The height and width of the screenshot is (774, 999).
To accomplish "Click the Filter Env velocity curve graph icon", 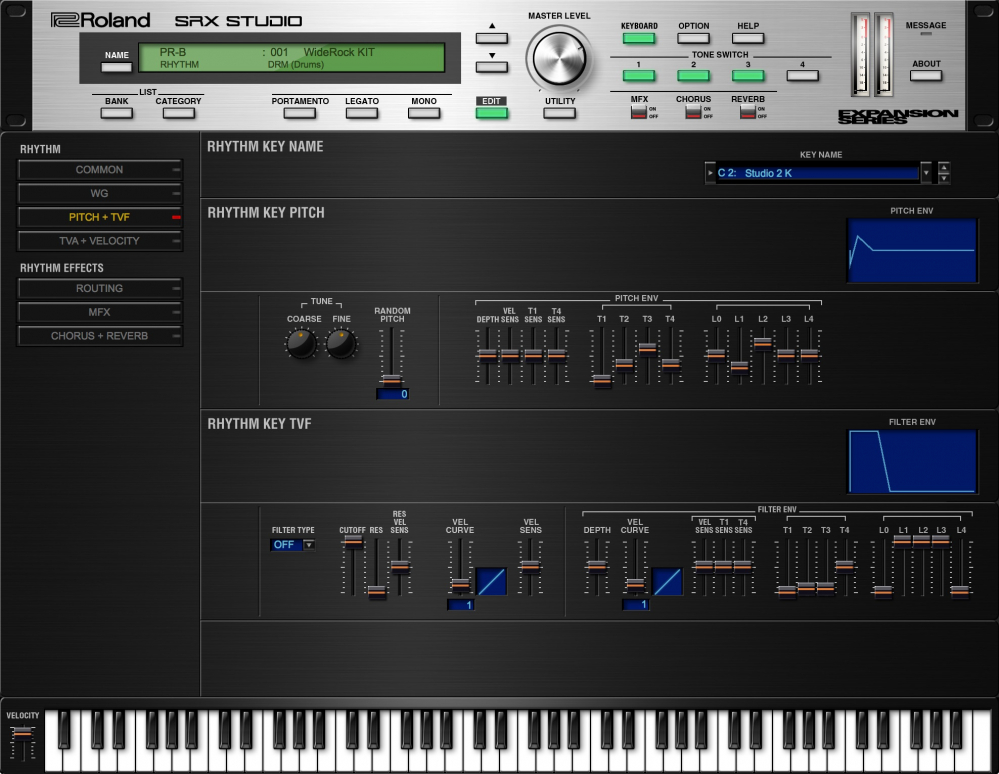I will [x=667, y=582].
